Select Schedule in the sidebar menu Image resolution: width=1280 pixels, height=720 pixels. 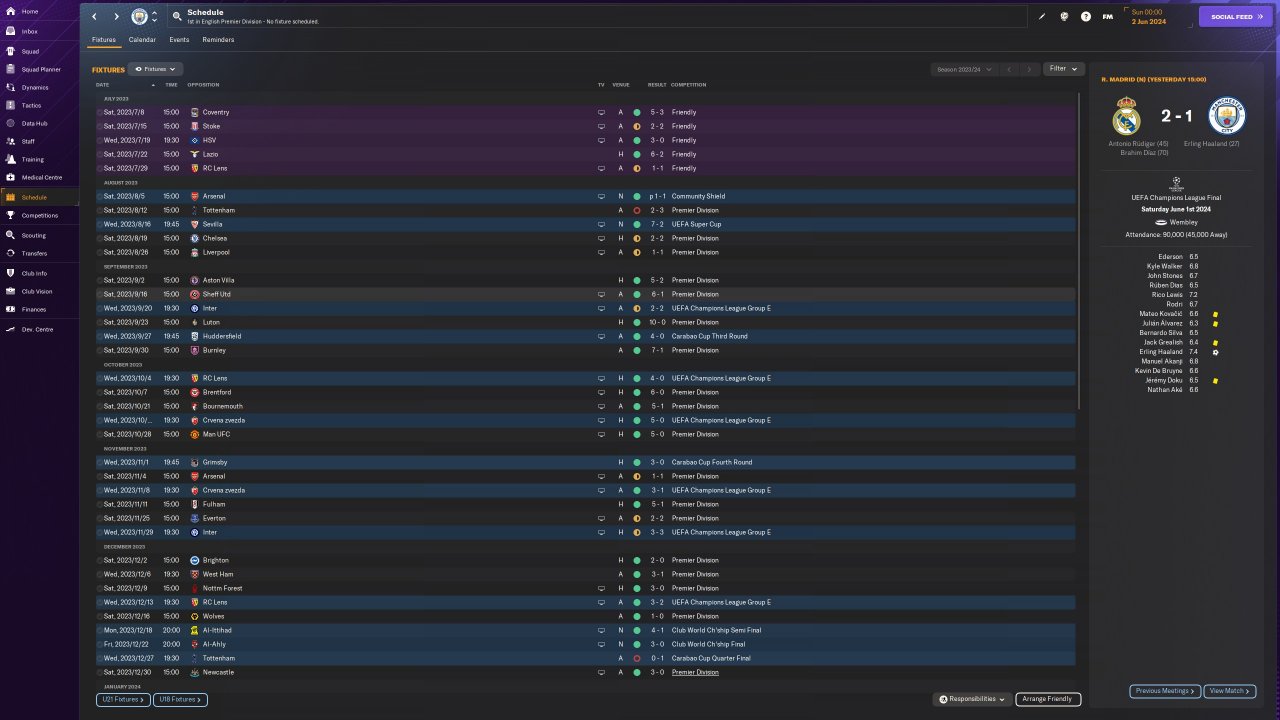coord(40,197)
